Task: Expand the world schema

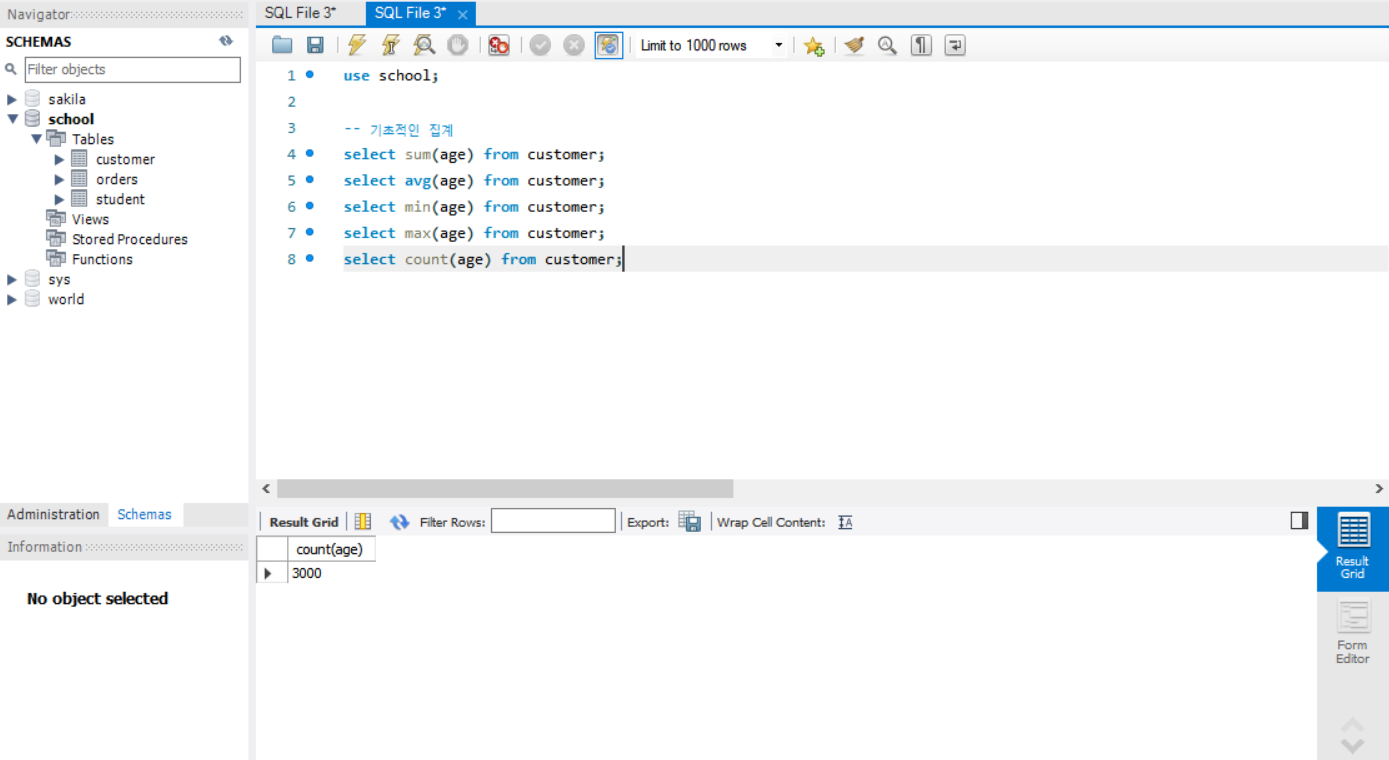Action: 12,299
